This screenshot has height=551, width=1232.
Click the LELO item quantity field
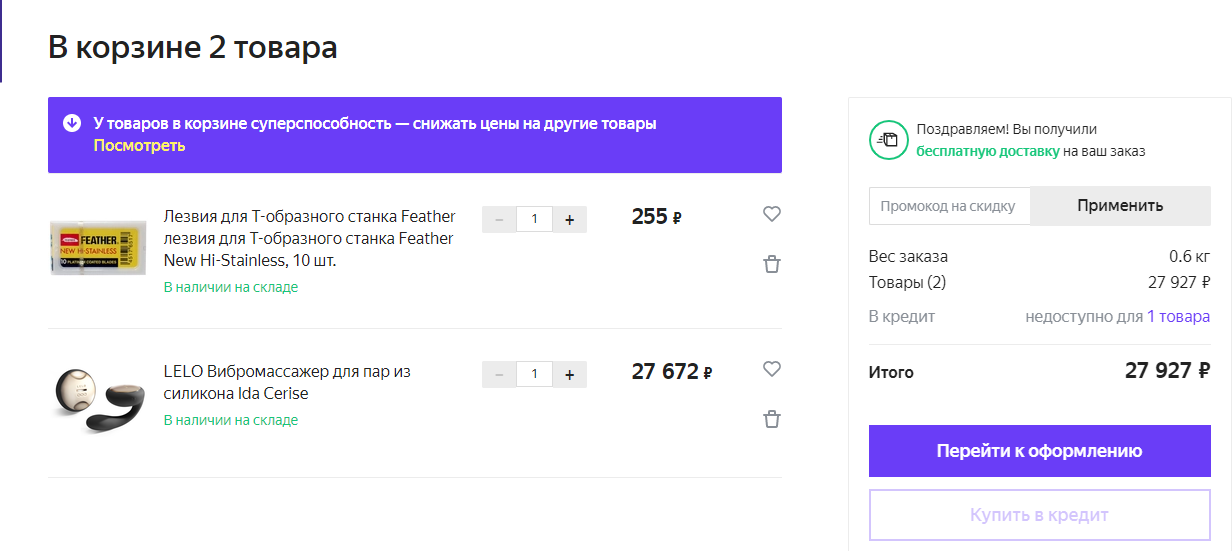(x=534, y=374)
